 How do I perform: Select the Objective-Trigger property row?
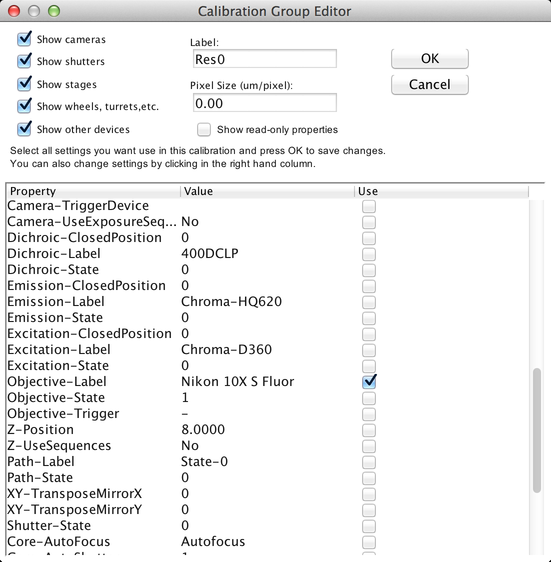pos(267,414)
